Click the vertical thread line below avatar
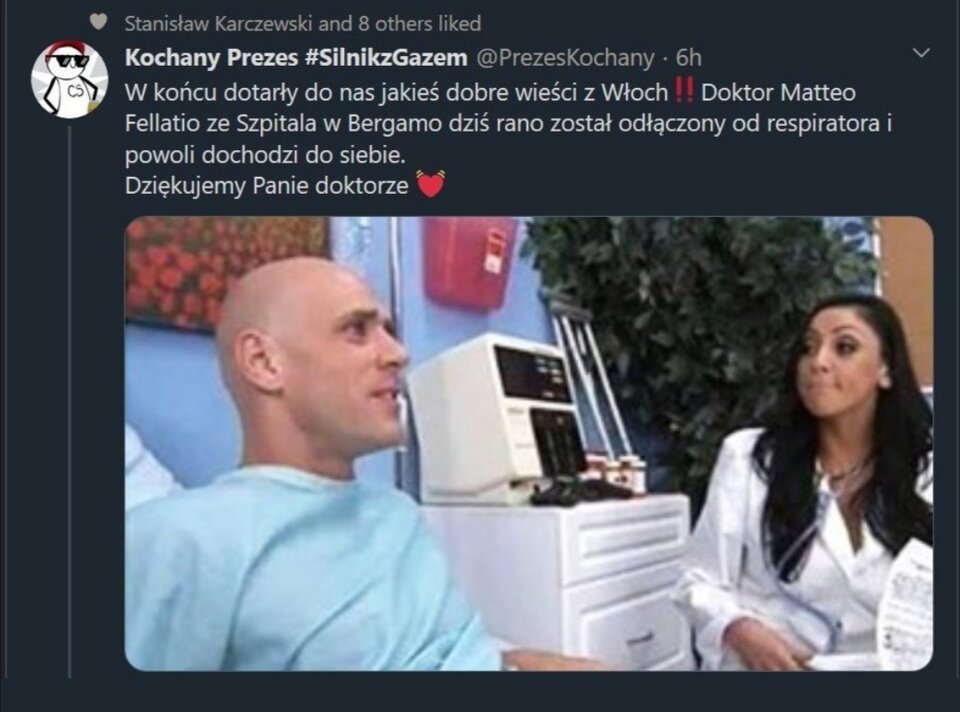This screenshot has height=712, width=960. [70, 401]
